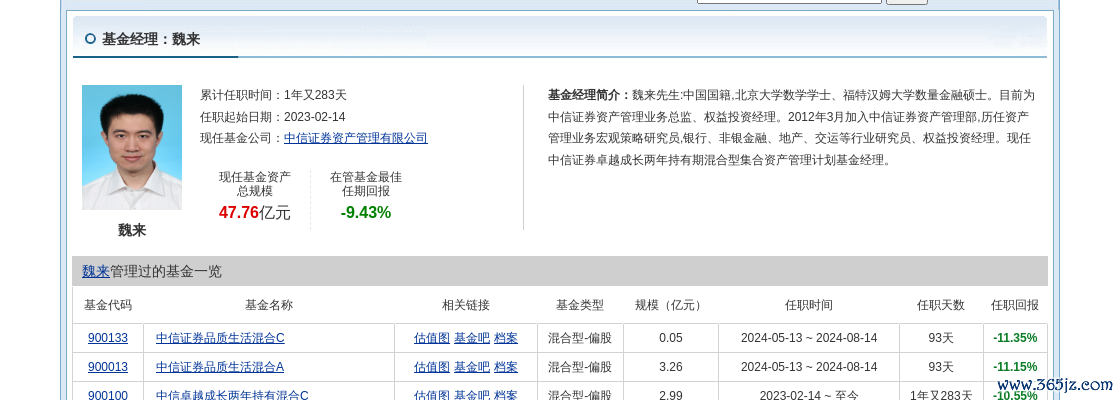1120x400 pixels.
Task: Click the 基金类型 column header
Action: point(580,305)
